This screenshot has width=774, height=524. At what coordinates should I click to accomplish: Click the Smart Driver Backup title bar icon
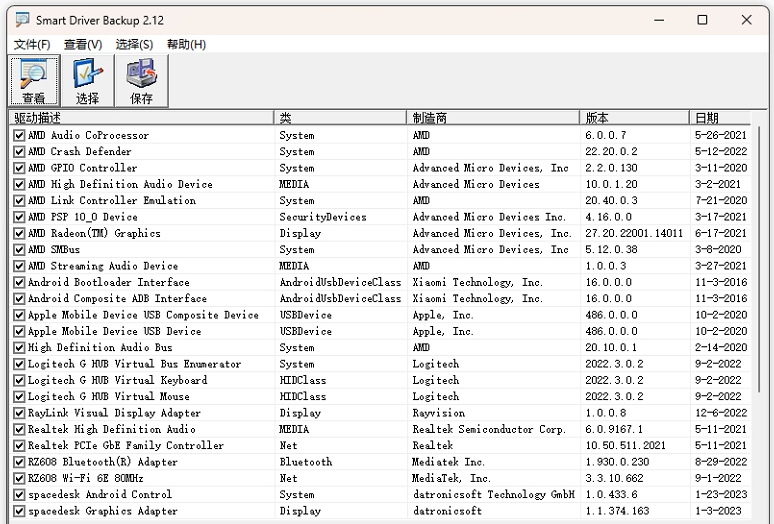22,20
